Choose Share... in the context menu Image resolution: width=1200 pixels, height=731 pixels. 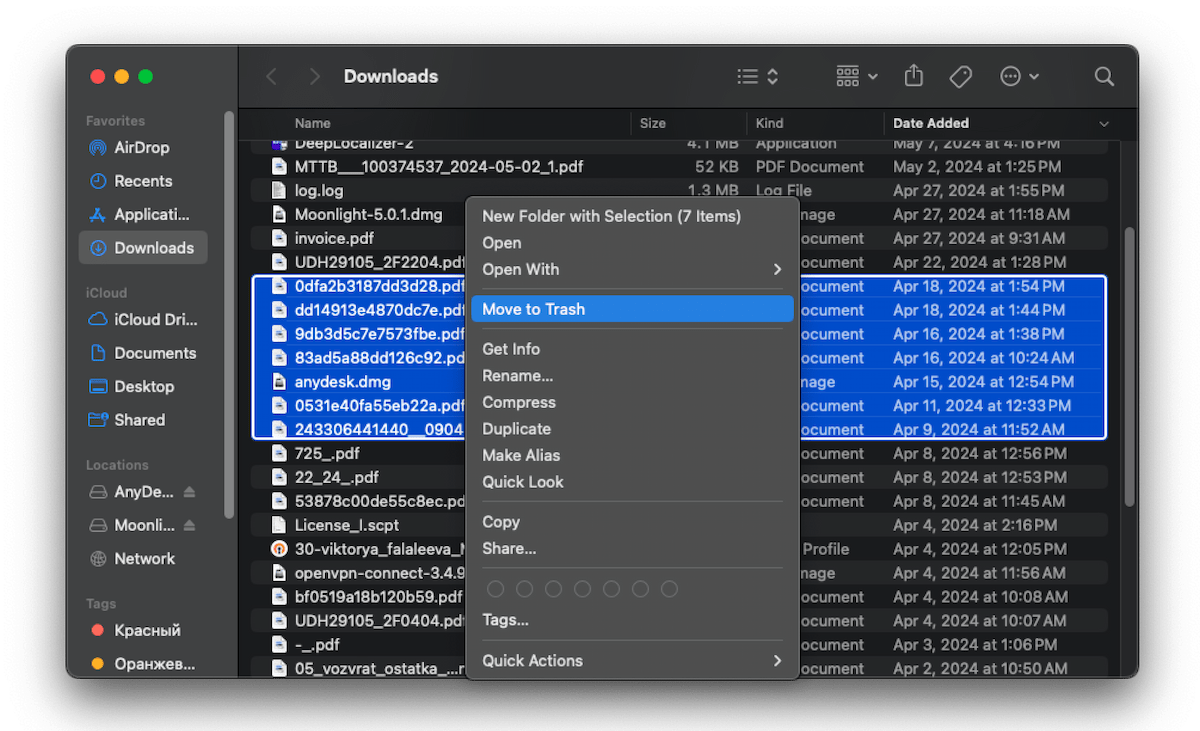click(x=632, y=548)
